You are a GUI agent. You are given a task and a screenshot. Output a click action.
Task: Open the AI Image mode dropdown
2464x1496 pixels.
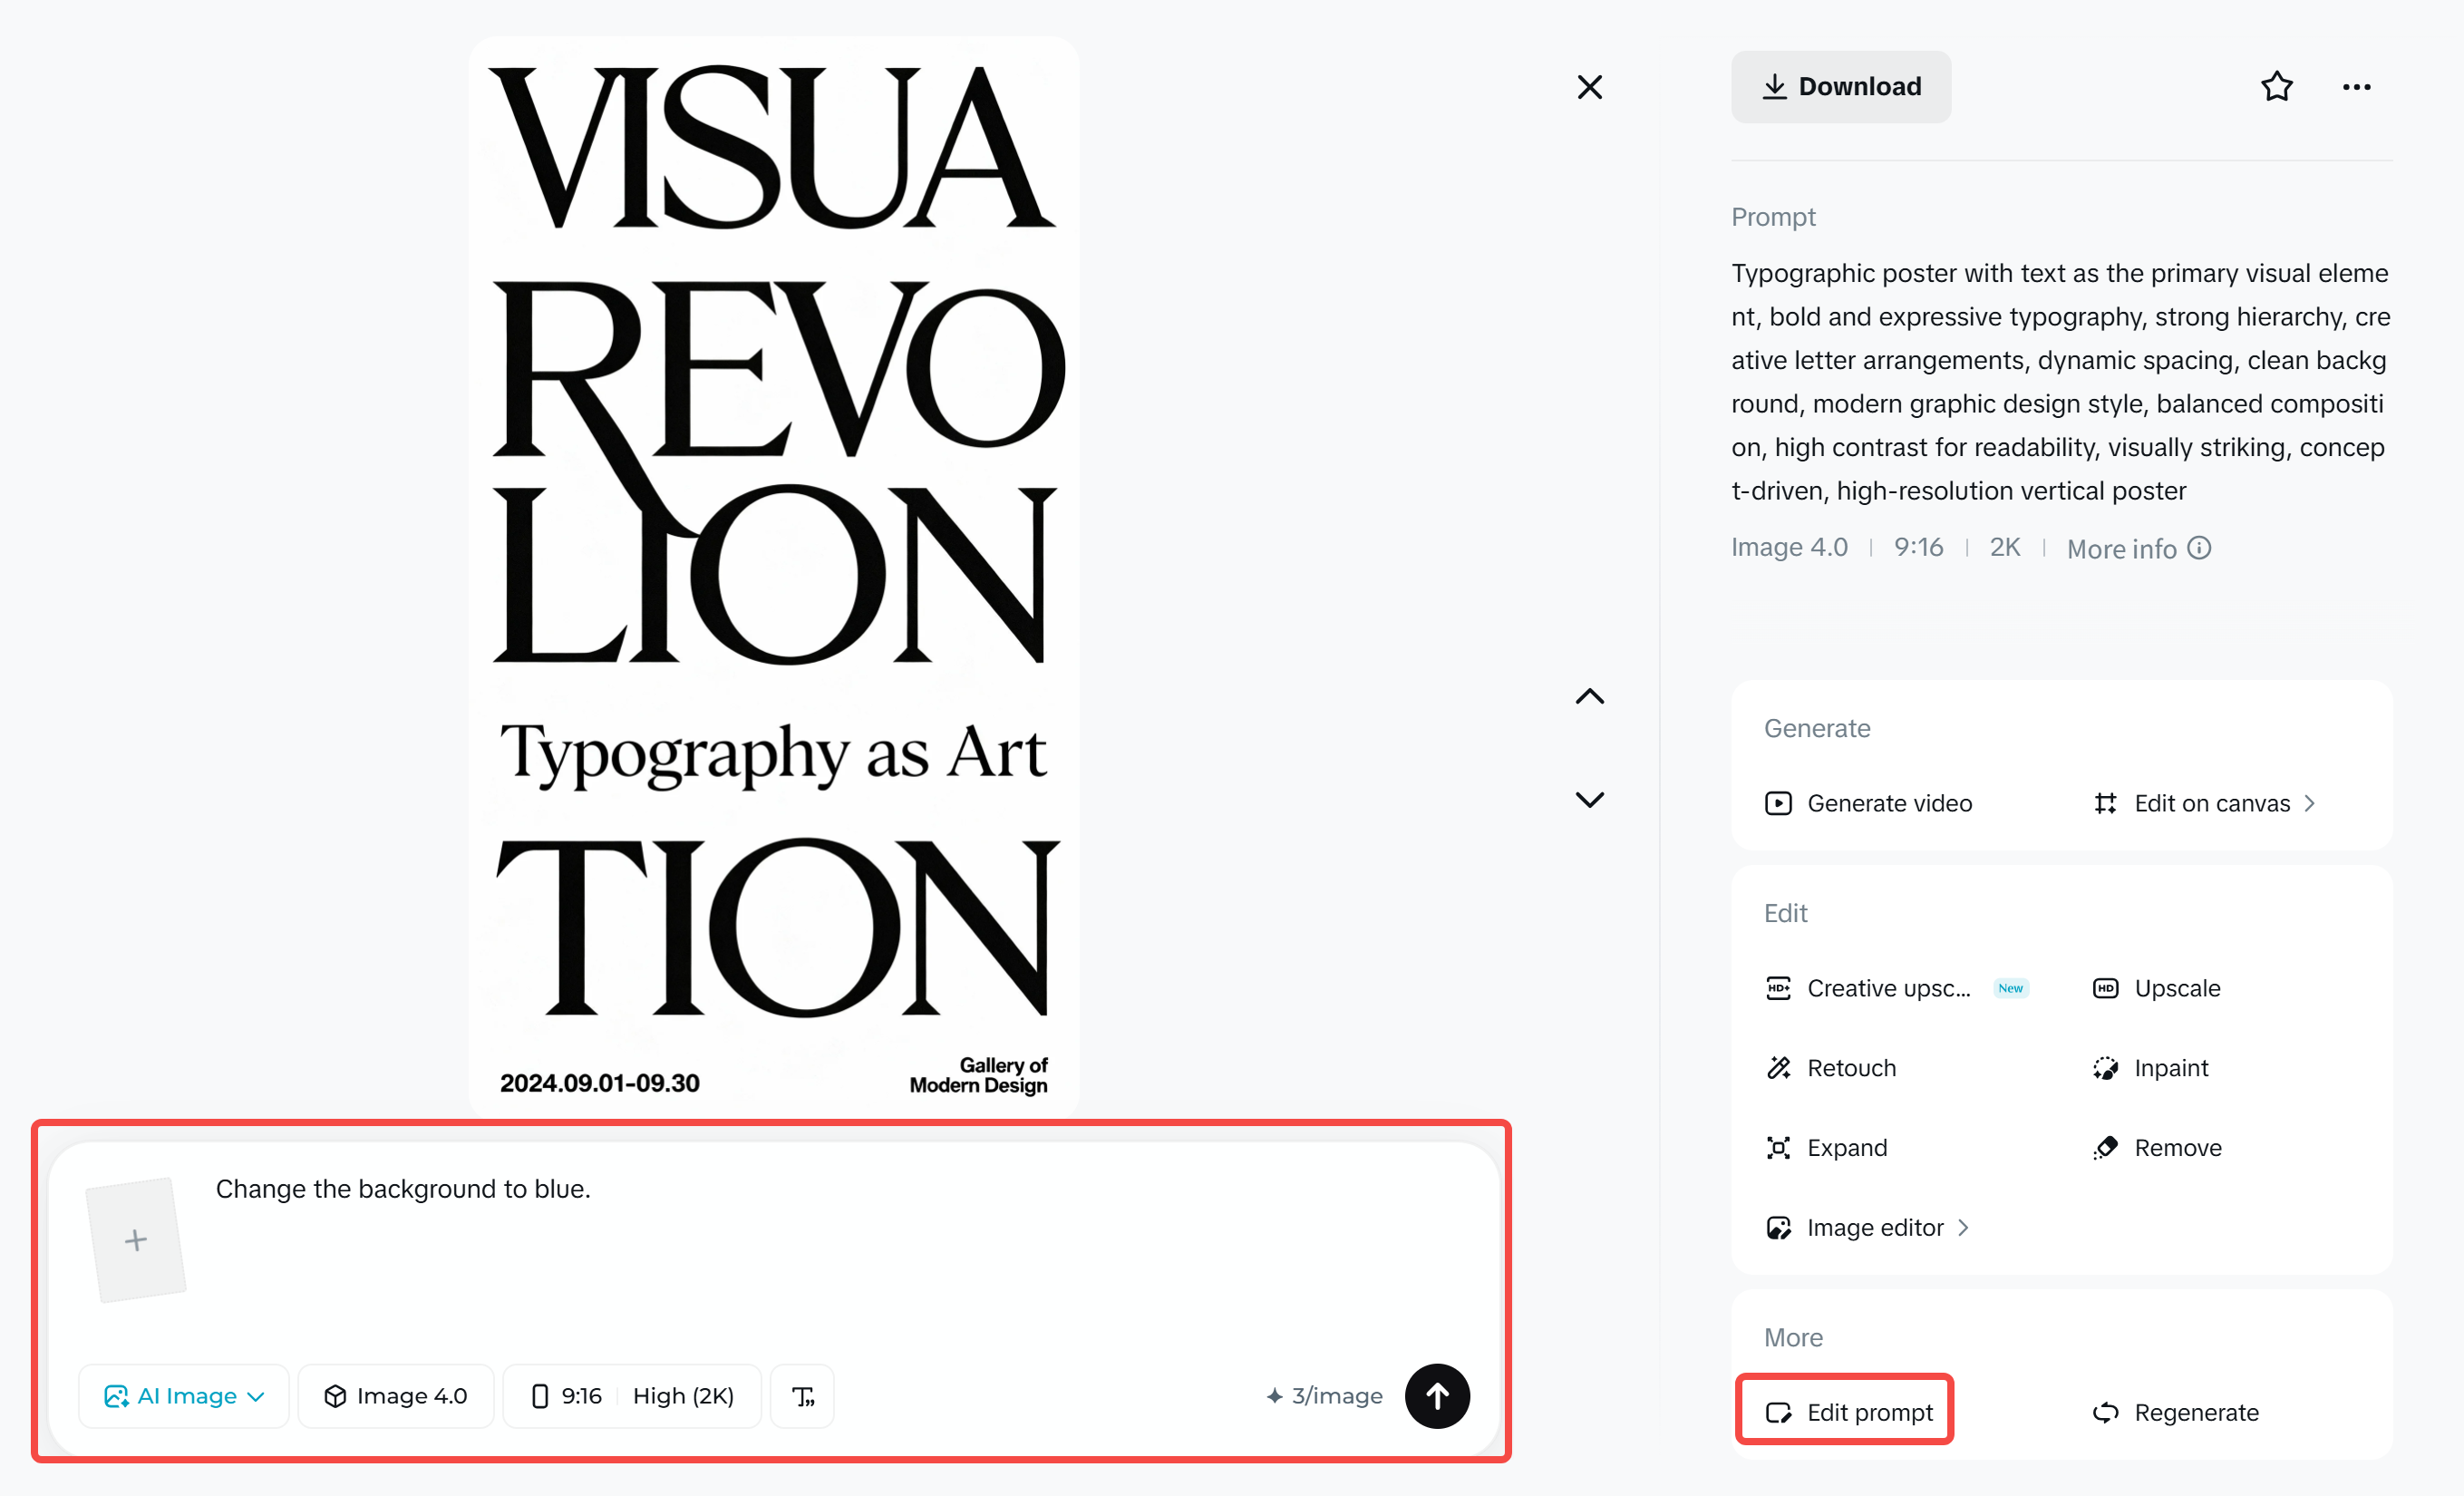click(183, 1395)
